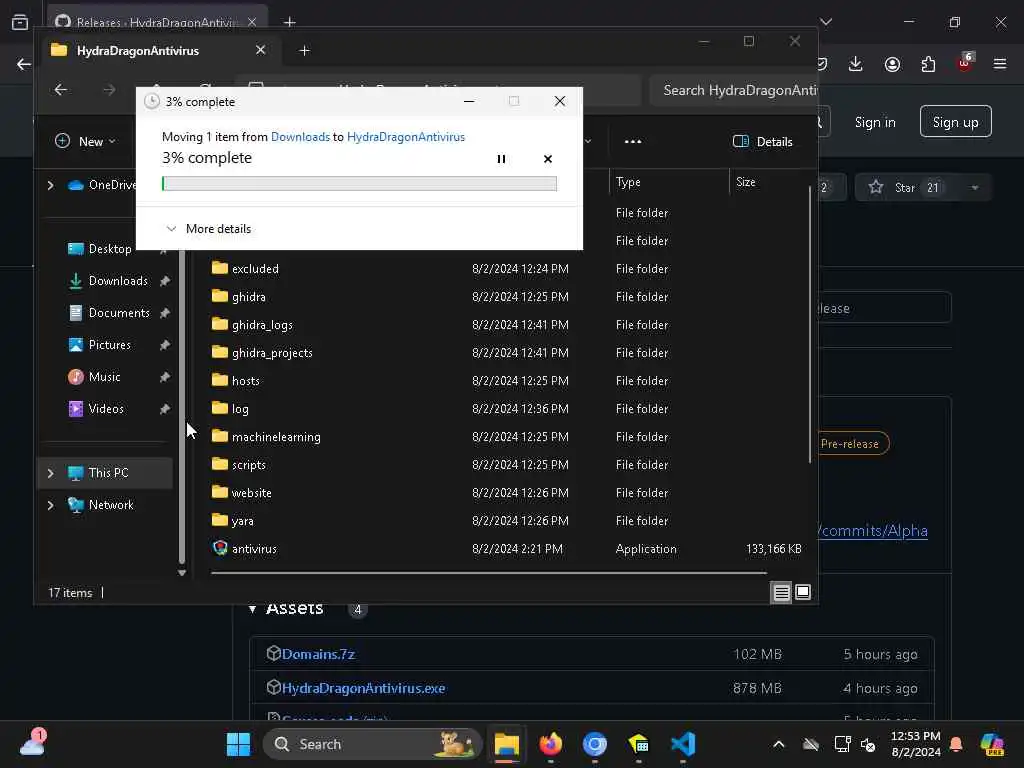
Task: Open Windows Start menu
Action: click(238, 744)
